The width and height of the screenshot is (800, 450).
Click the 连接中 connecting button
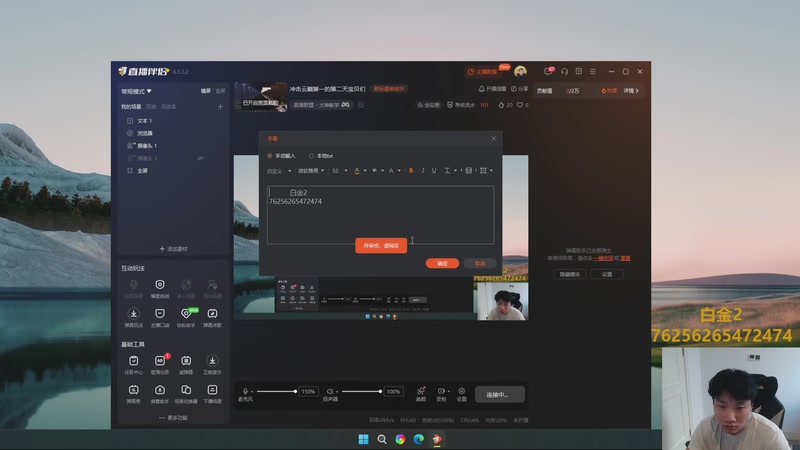(499, 394)
